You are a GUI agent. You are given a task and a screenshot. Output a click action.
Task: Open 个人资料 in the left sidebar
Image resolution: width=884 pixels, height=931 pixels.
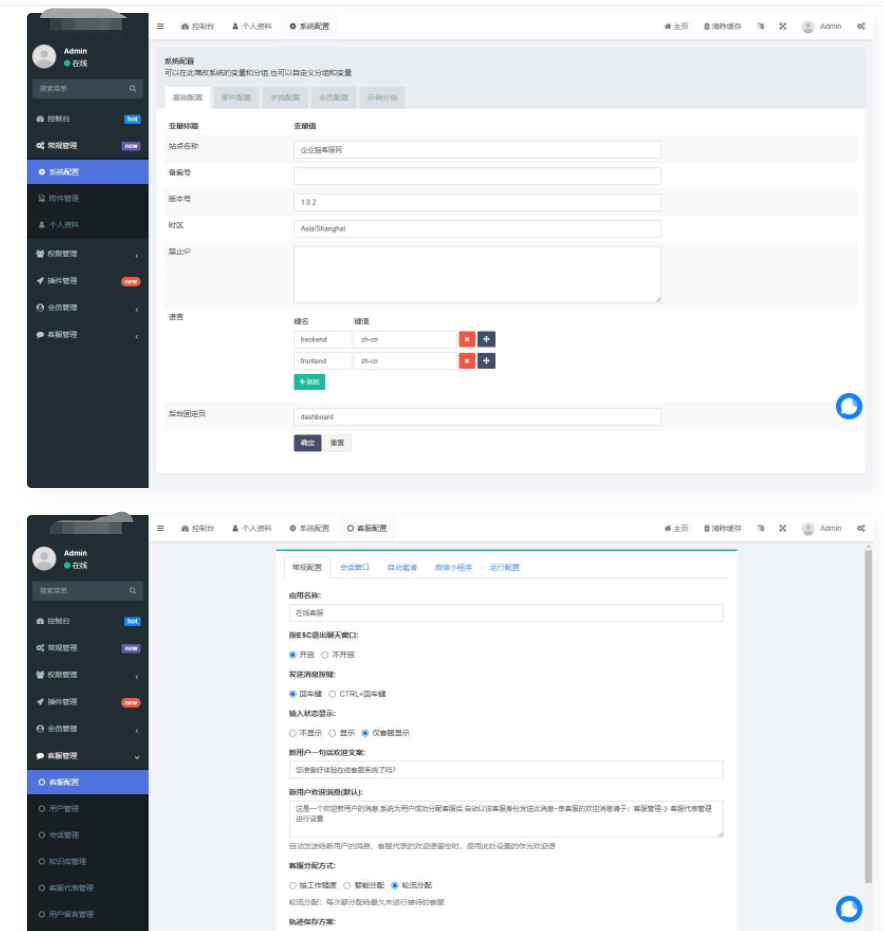pos(64,224)
